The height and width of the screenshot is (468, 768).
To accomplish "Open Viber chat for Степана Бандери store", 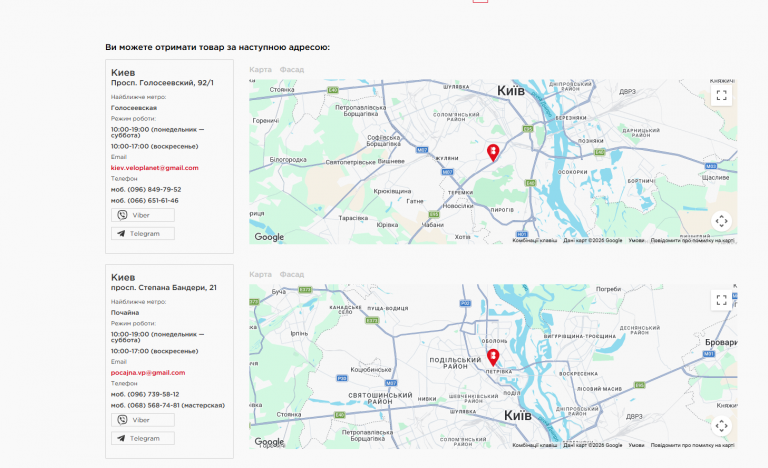I will (x=143, y=420).
